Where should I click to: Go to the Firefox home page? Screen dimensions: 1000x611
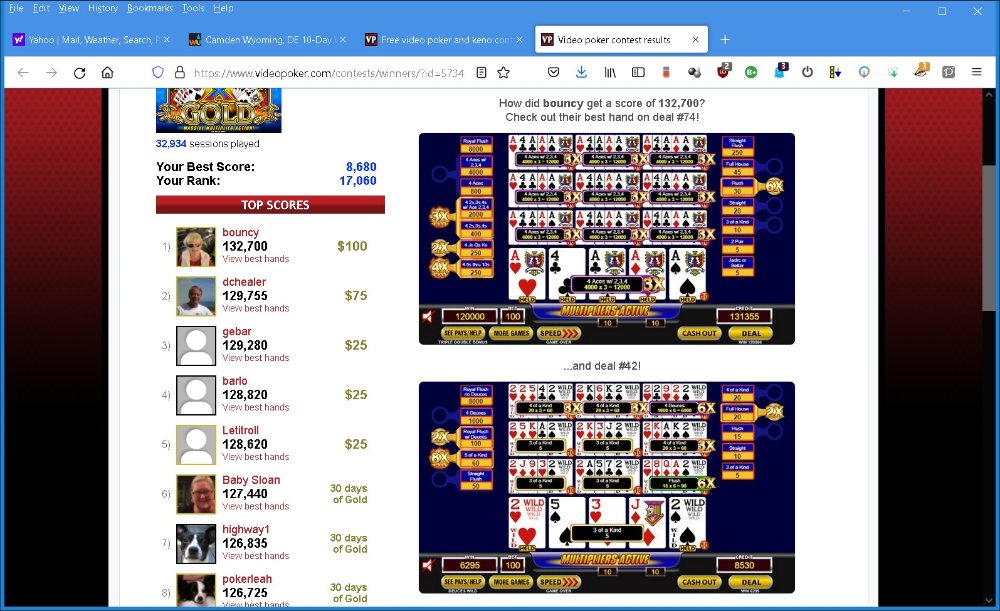pyautogui.click(x=108, y=73)
